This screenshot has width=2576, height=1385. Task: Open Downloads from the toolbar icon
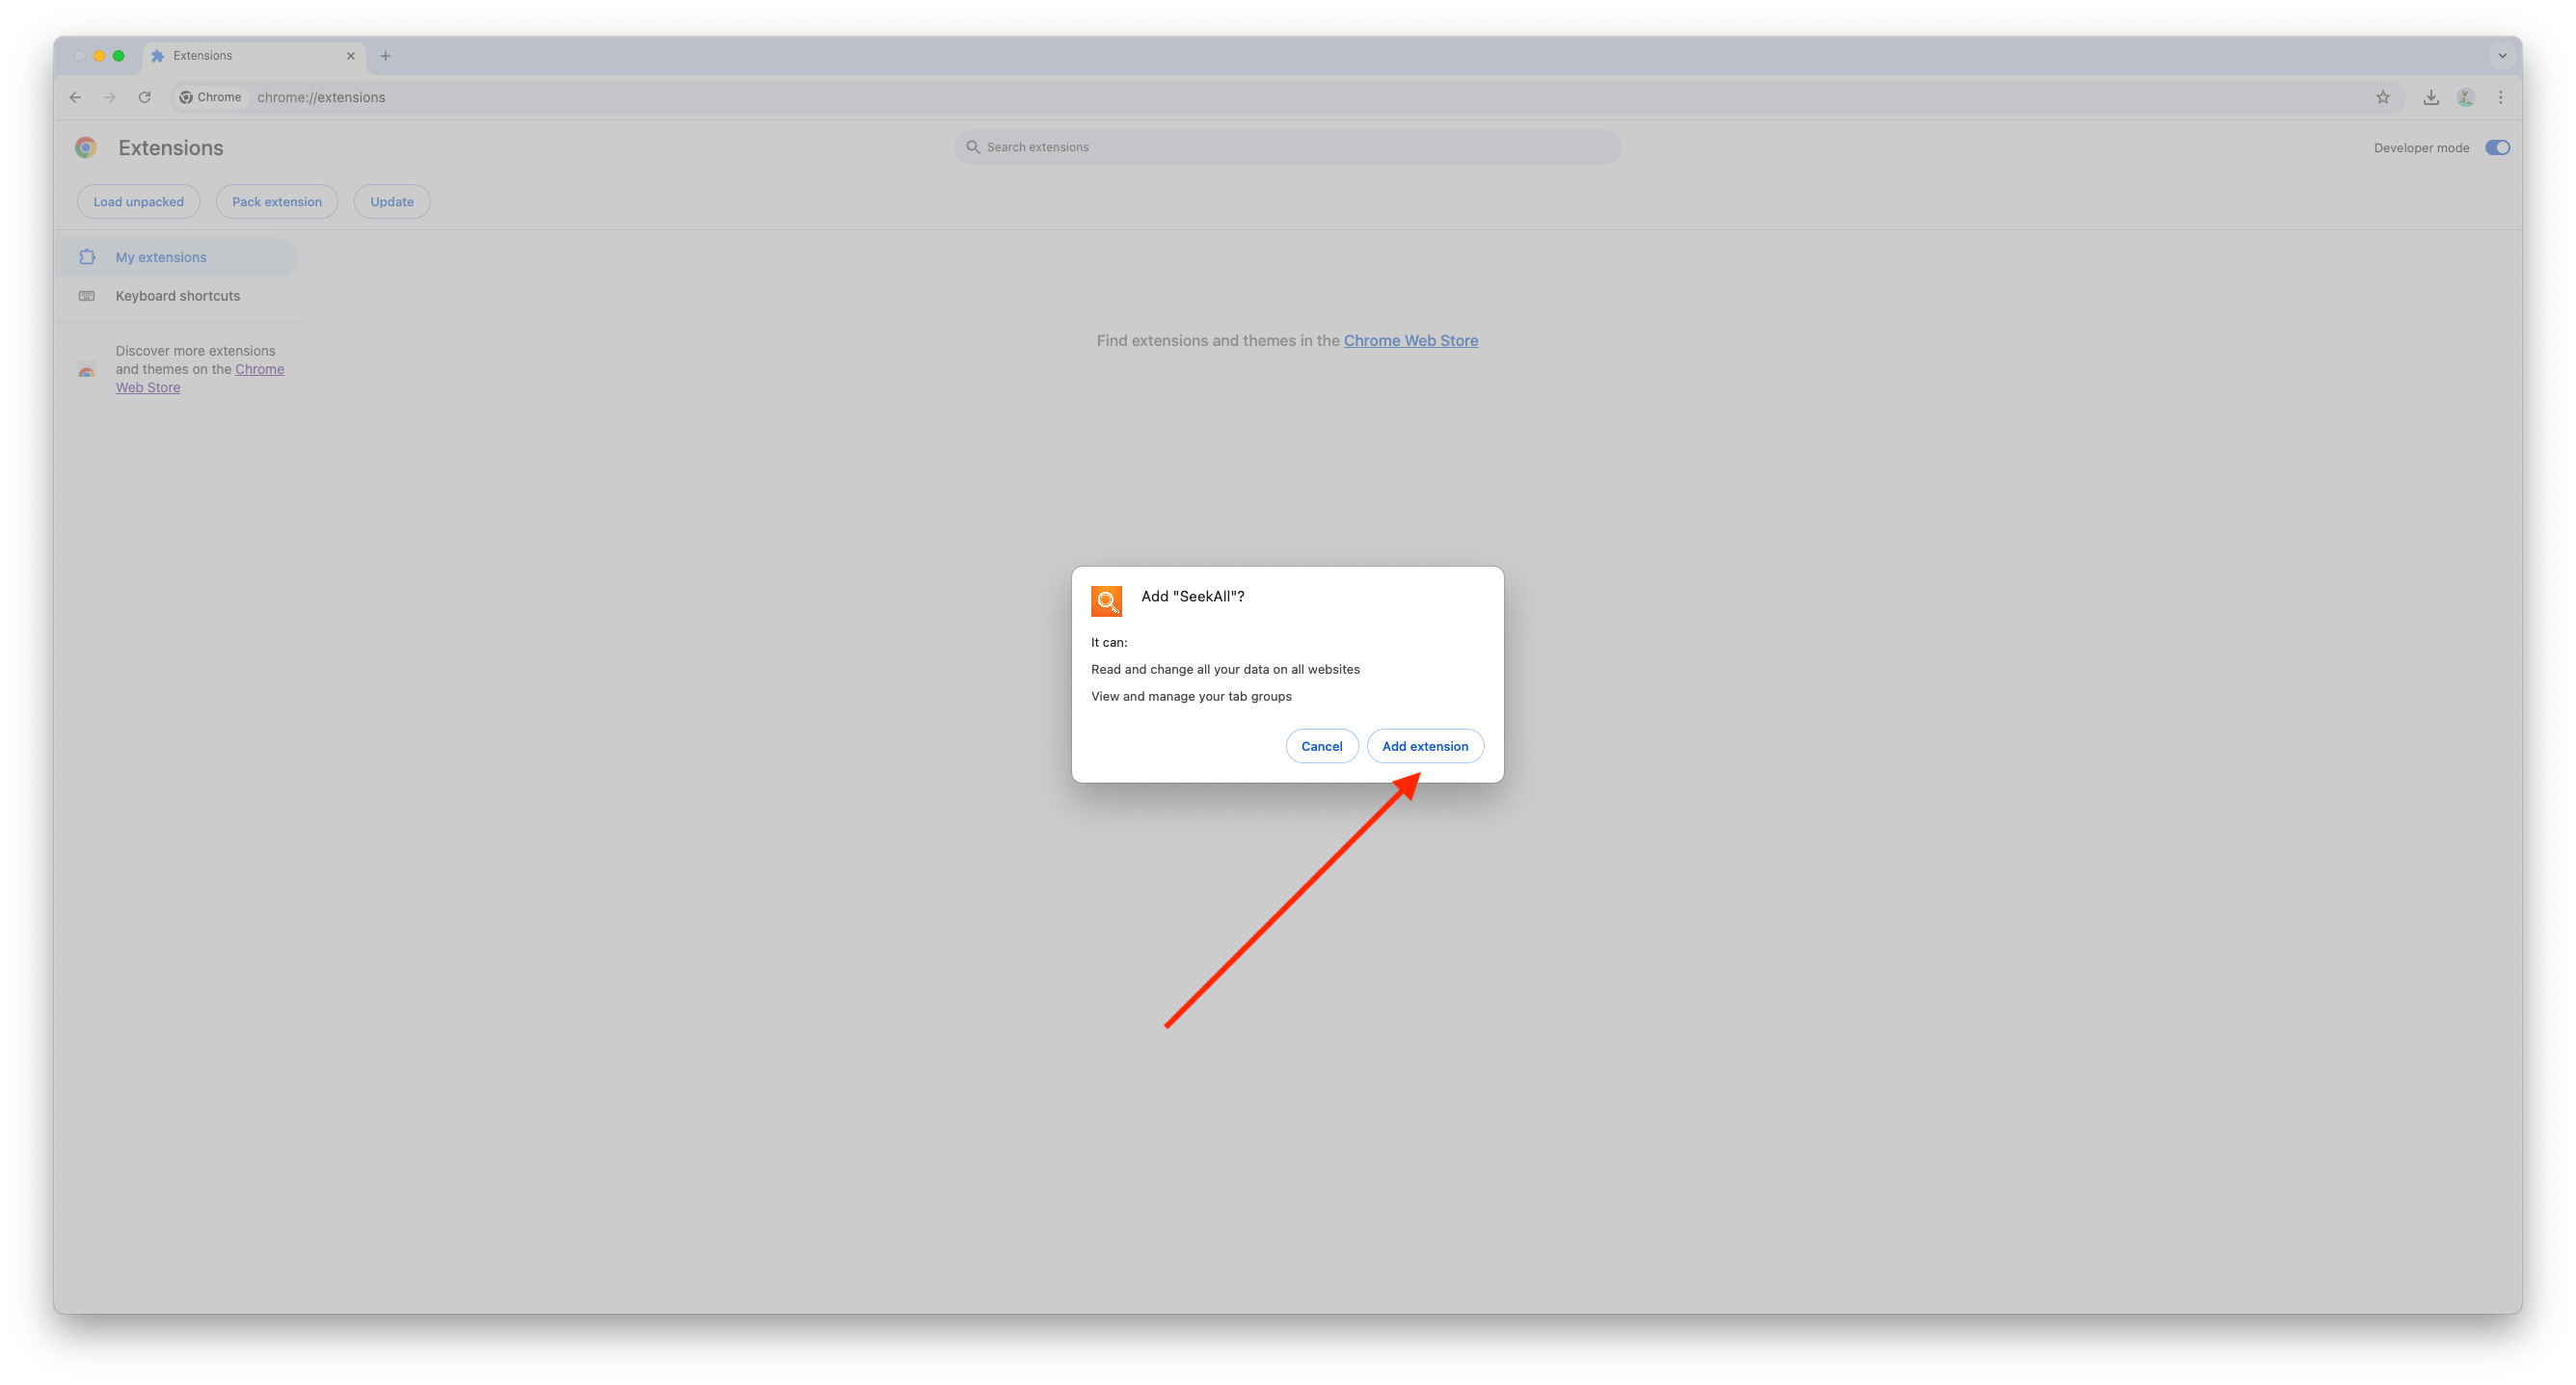click(x=2431, y=97)
